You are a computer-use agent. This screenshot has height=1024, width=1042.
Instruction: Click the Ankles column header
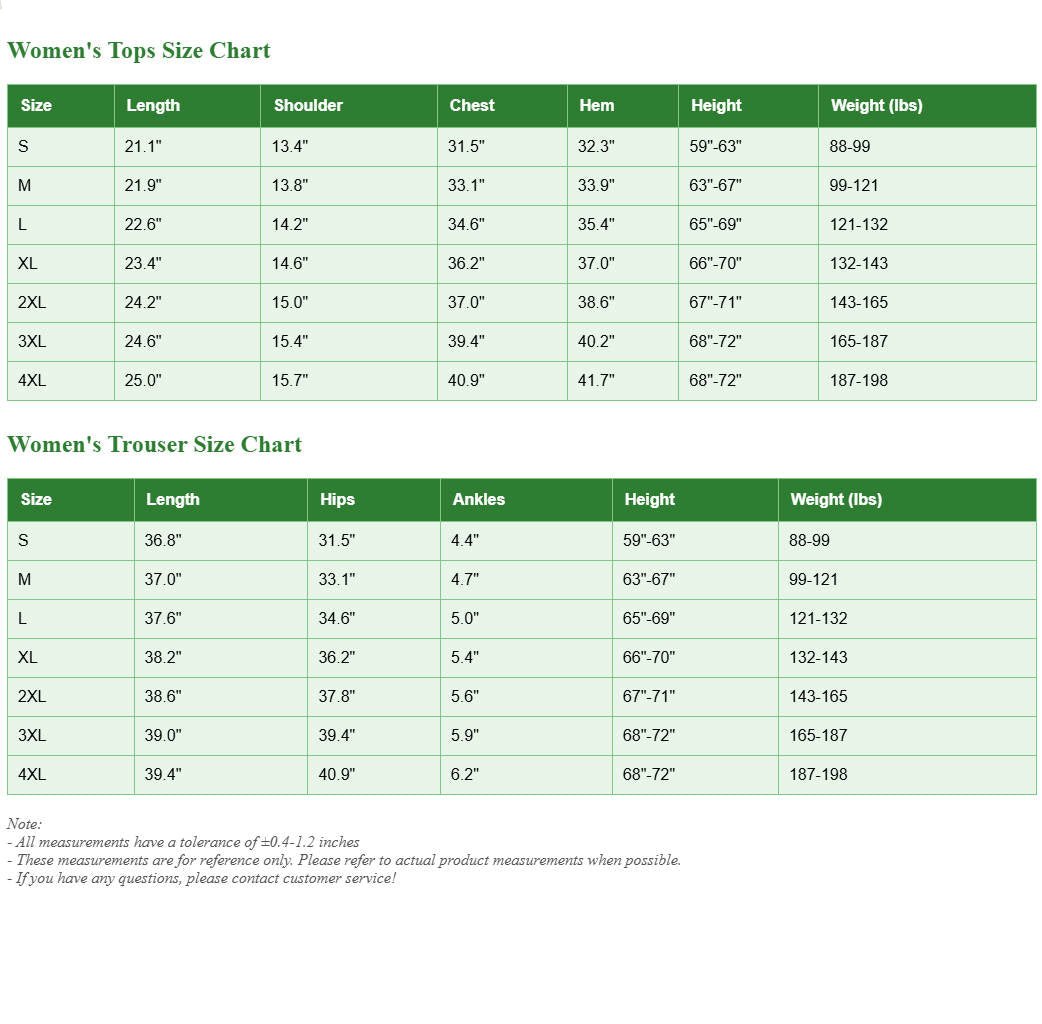pos(478,499)
